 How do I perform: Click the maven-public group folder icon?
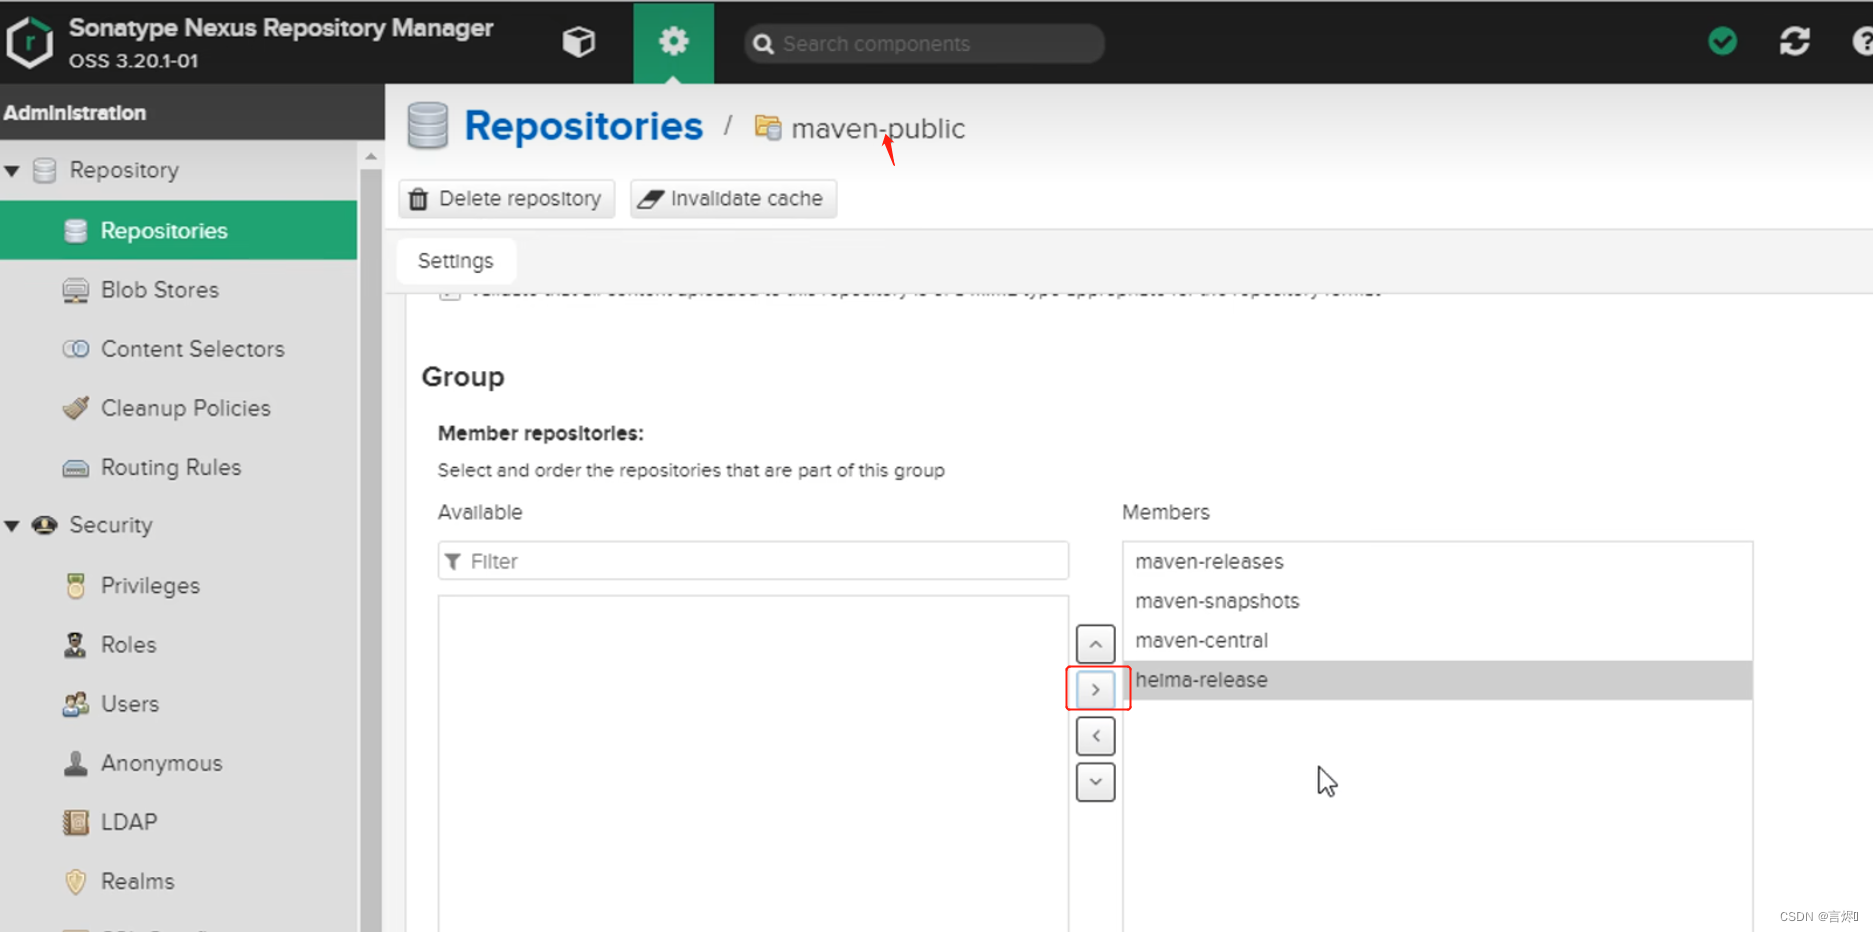[x=768, y=128]
